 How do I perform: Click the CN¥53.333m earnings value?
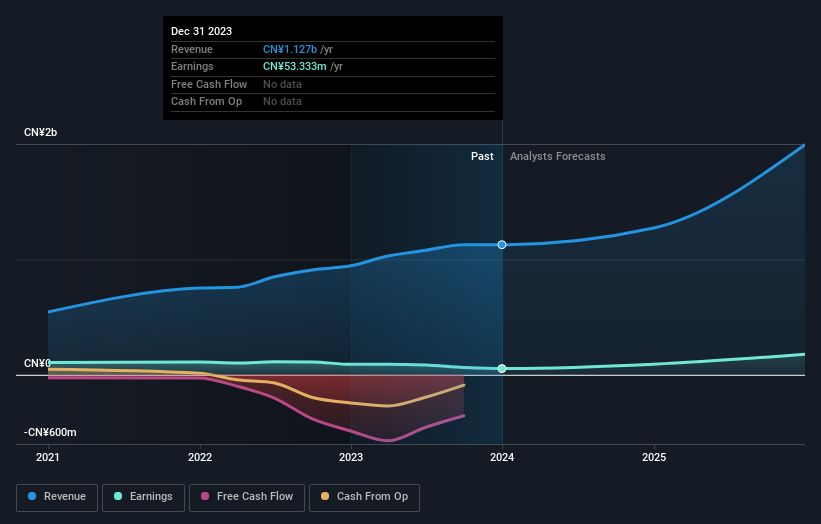point(295,66)
